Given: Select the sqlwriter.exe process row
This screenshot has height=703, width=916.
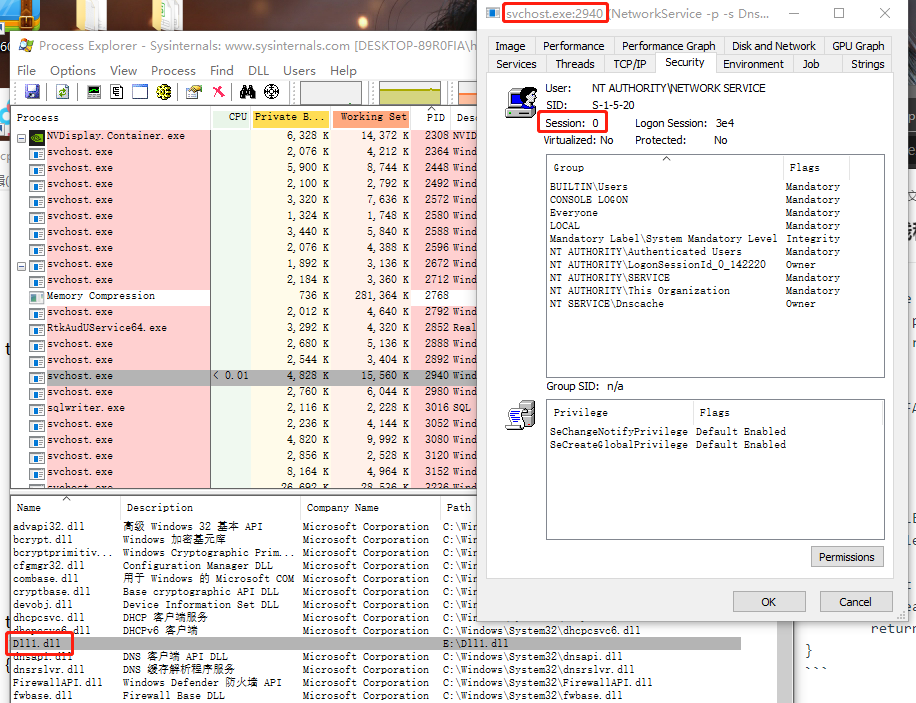Looking at the screenshot, I should click(86, 408).
